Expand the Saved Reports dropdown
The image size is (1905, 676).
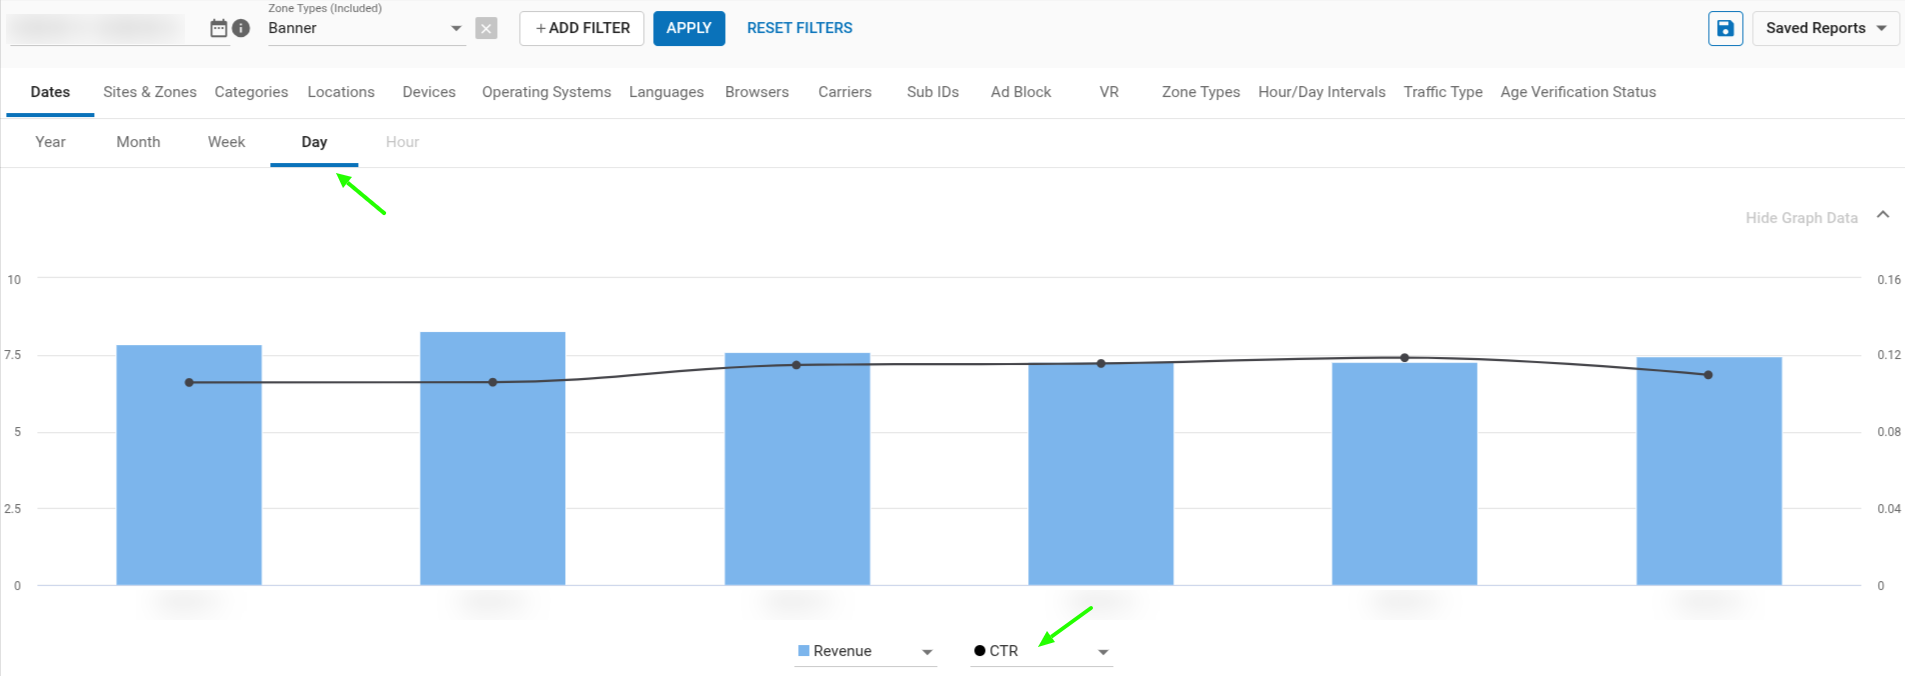pyautogui.click(x=1825, y=28)
